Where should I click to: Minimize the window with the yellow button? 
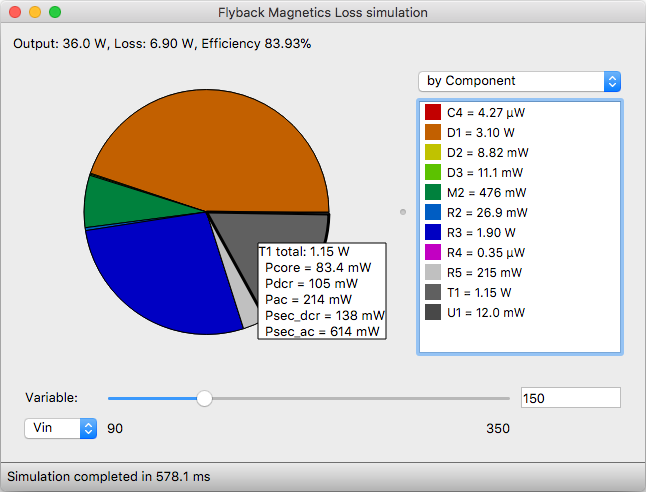pyautogui.click(x=35, y=12)
